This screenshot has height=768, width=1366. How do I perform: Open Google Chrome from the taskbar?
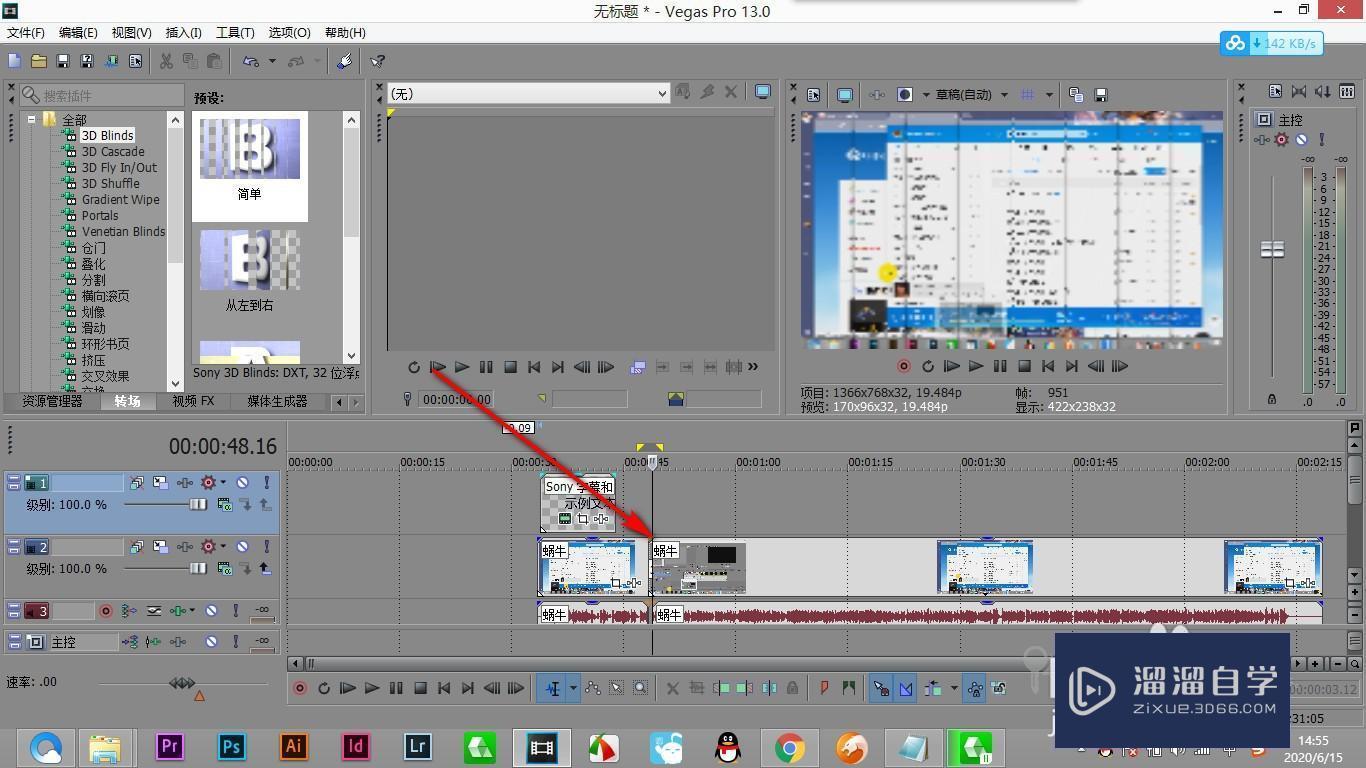(790, 746)
